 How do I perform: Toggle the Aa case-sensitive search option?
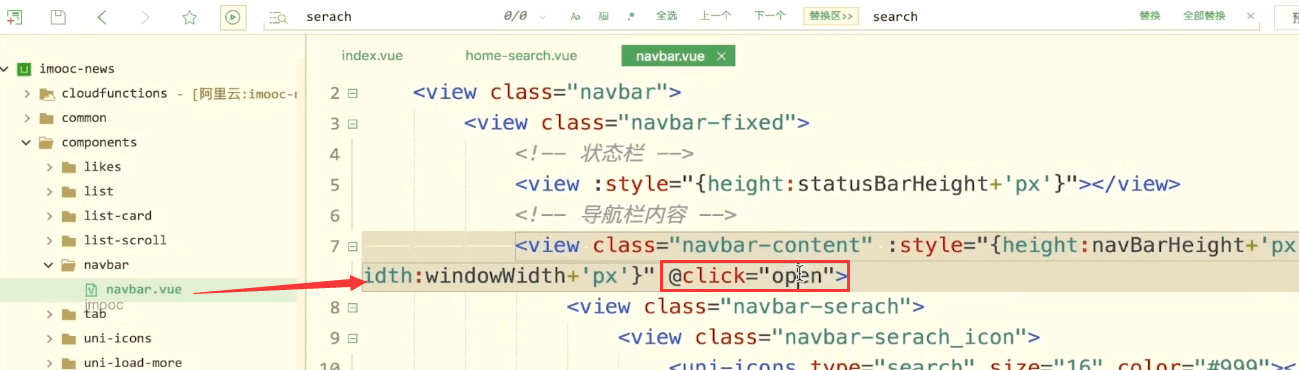pos(575,16)
